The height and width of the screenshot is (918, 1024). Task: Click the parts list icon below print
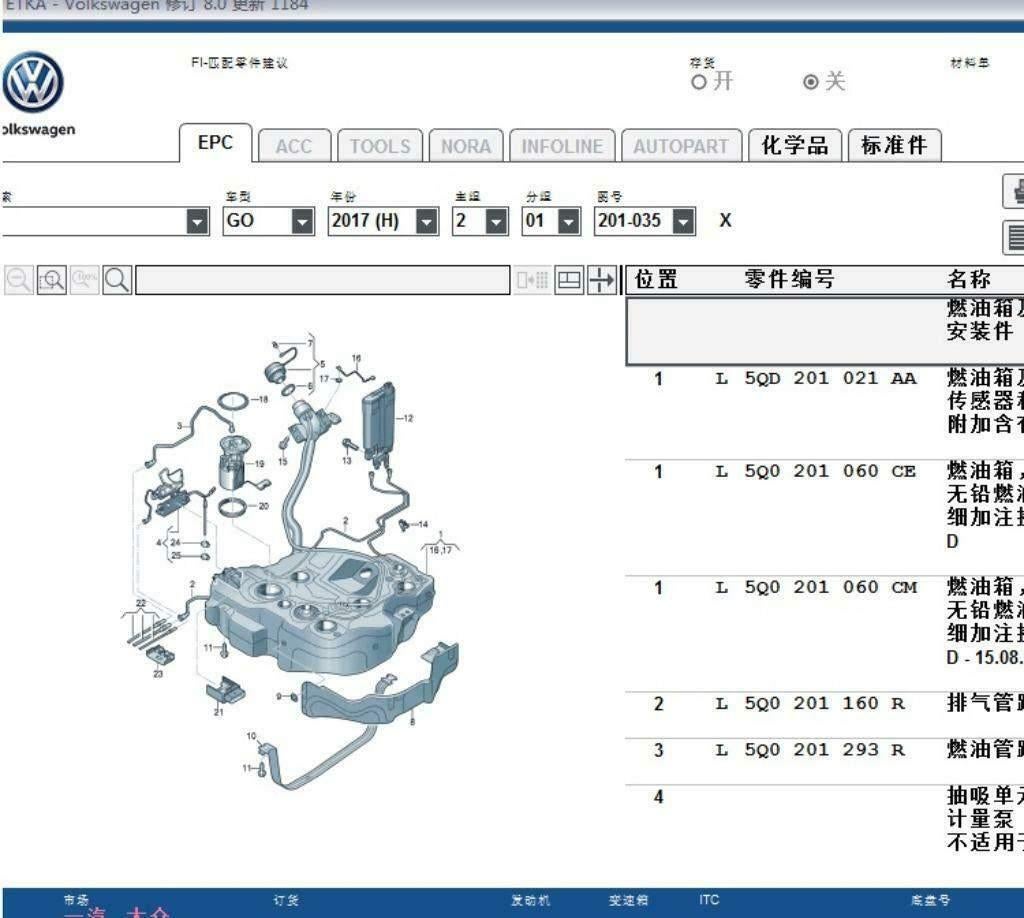1015,238
